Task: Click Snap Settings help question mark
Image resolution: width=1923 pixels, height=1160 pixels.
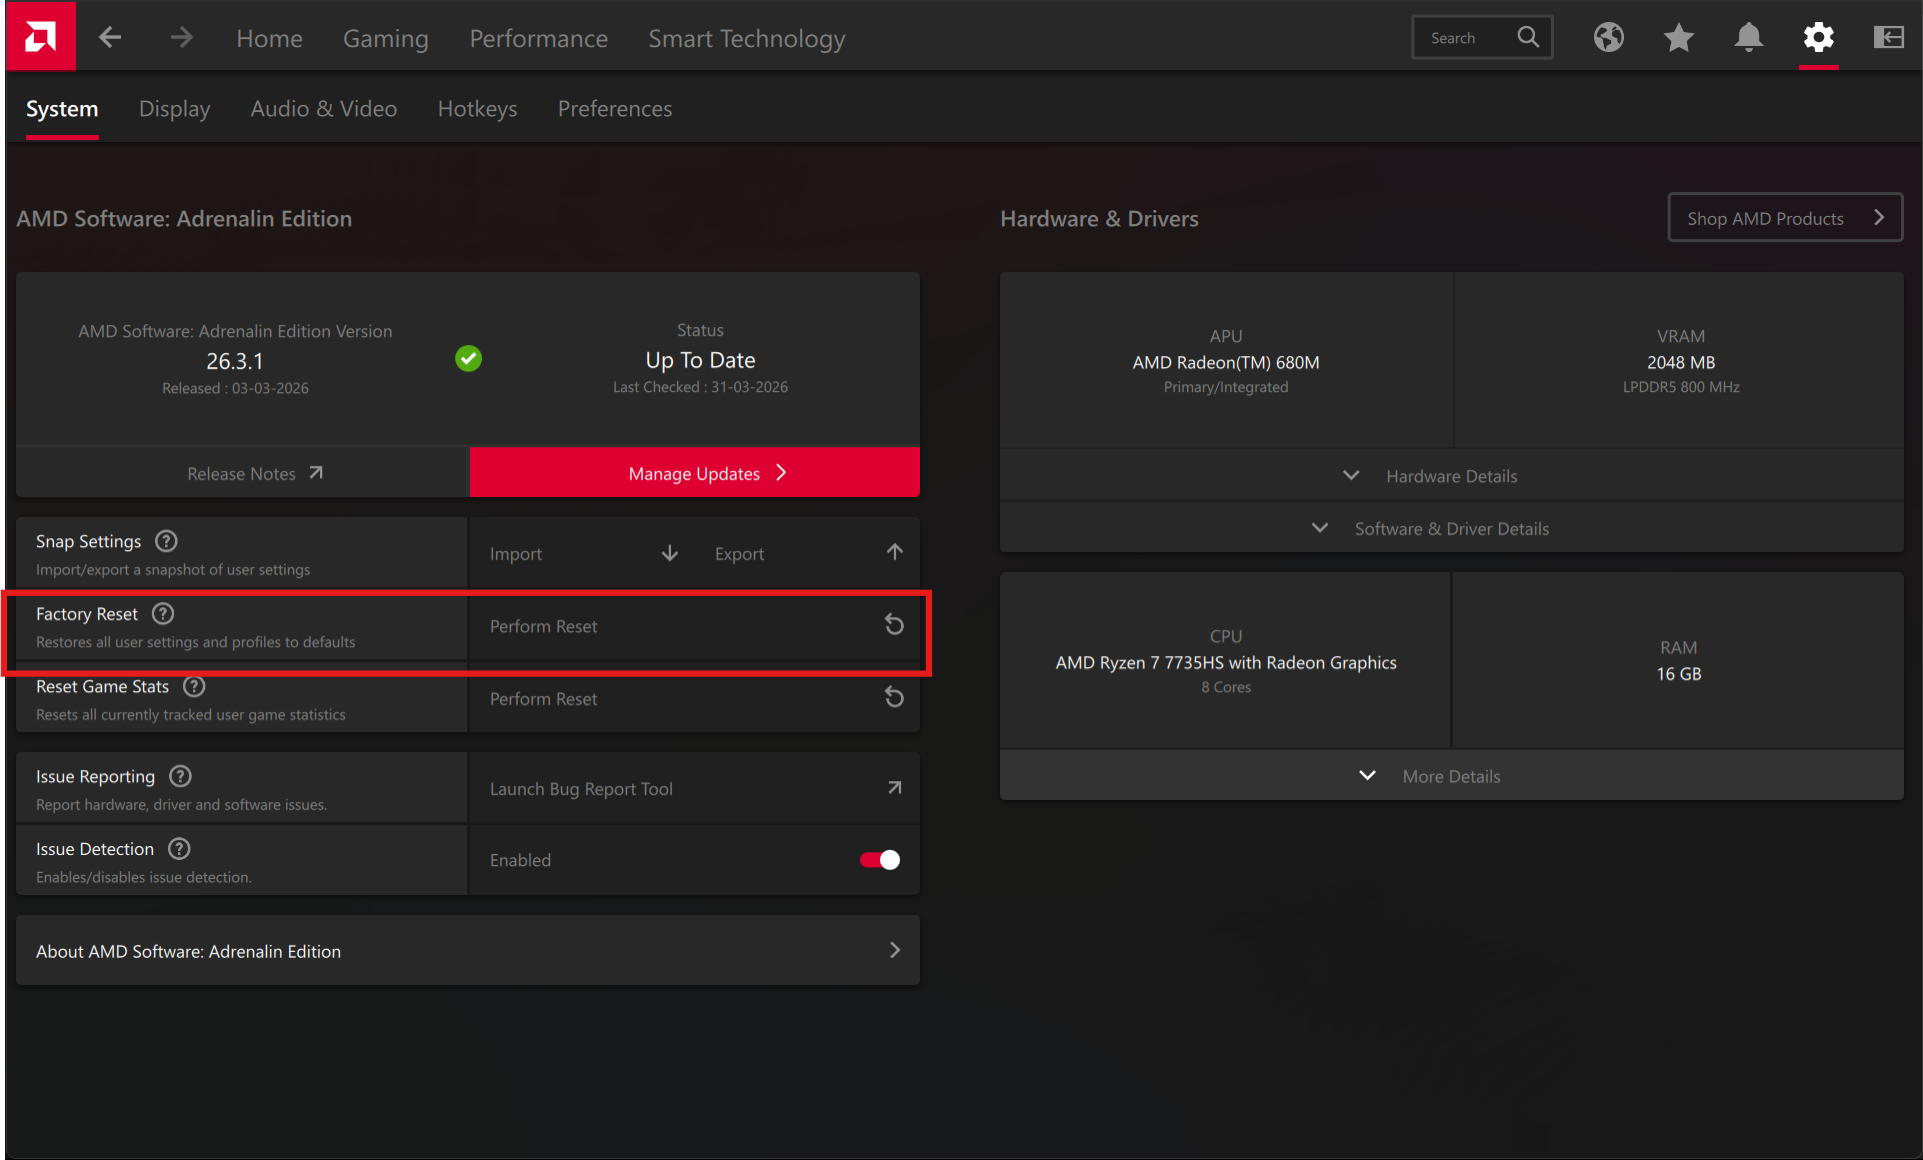Action: tap(167, 541)
